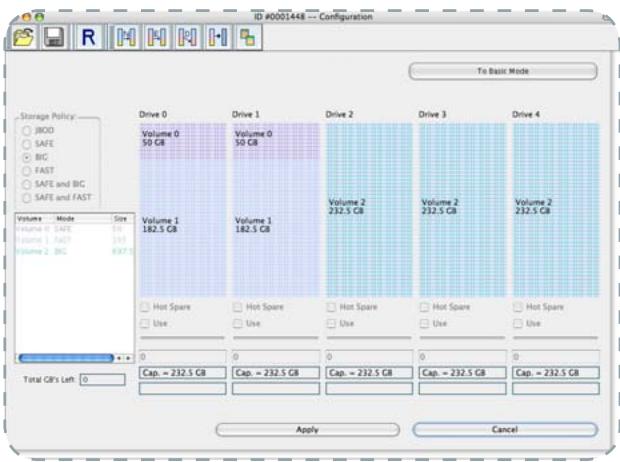Select the Volume 1 row in the volume list
This screenshot has height=462, width=620.
coord(75,240)
